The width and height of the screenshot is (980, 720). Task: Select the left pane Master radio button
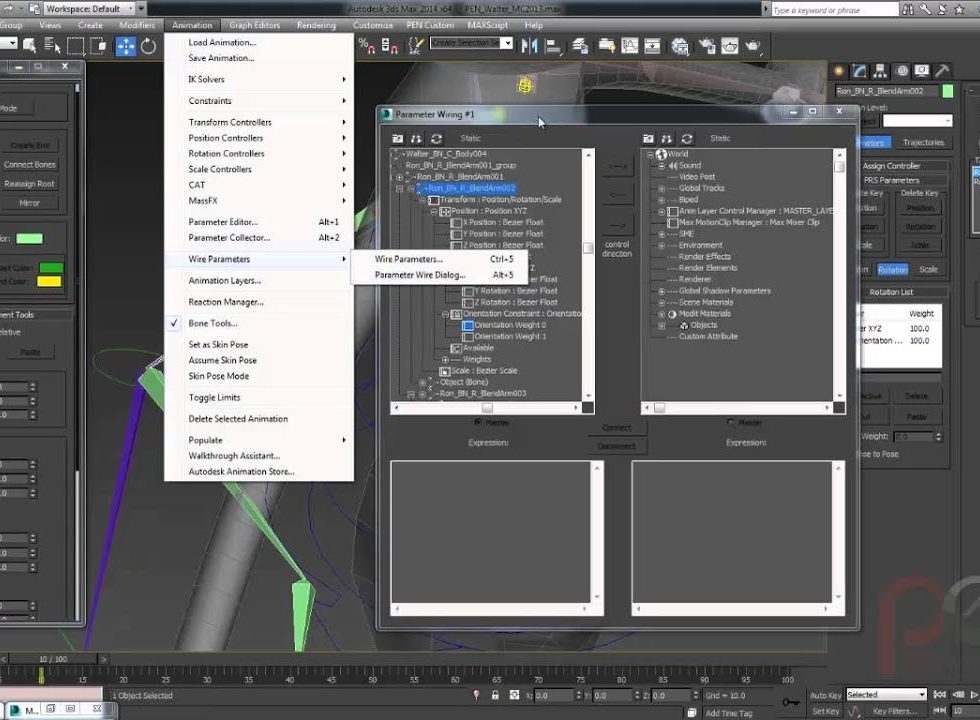click(478, 422)
